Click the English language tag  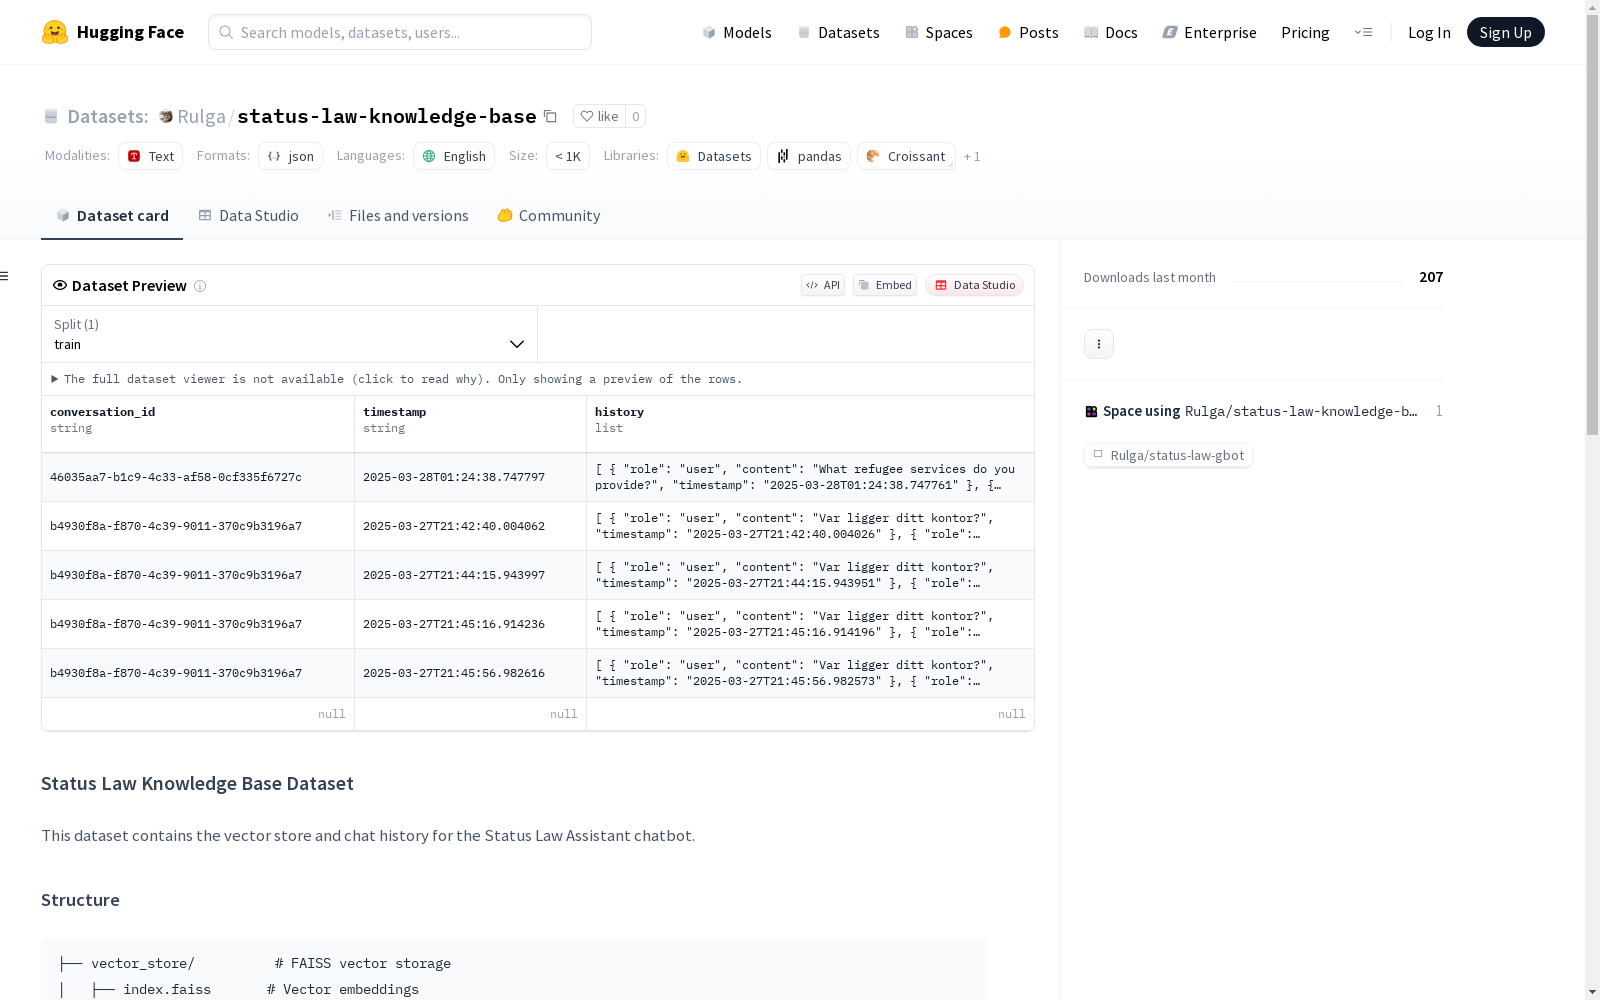(x=454, y=156)
